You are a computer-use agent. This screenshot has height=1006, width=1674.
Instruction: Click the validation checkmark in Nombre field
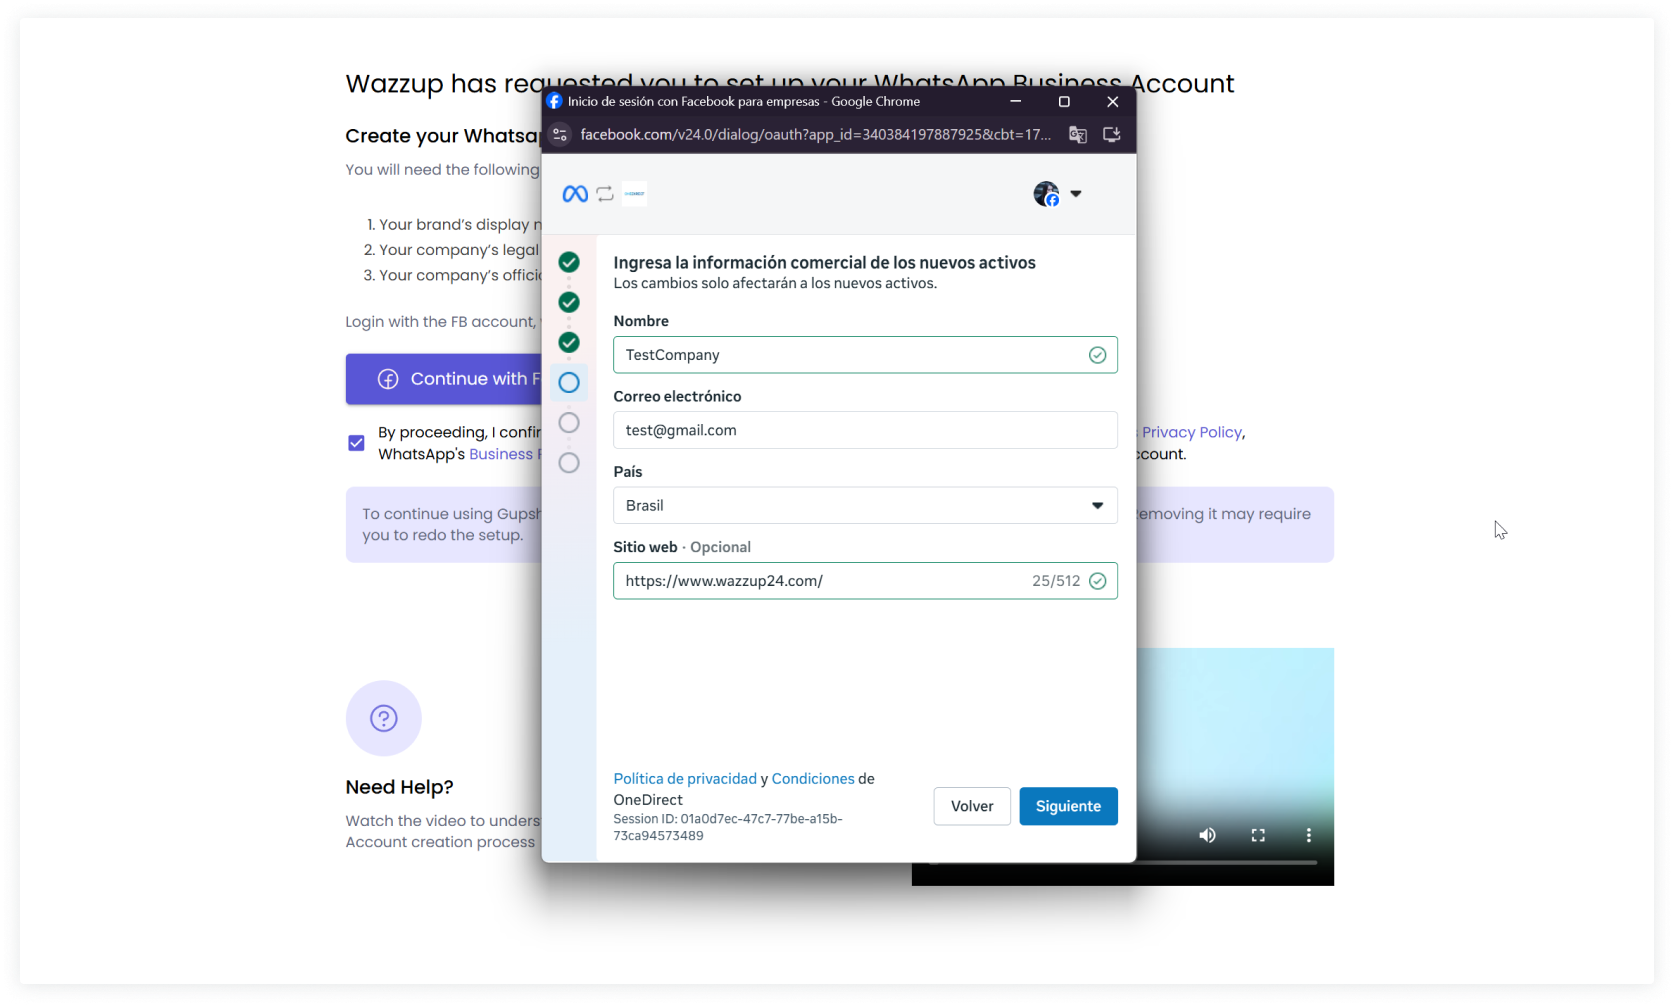1098,355
